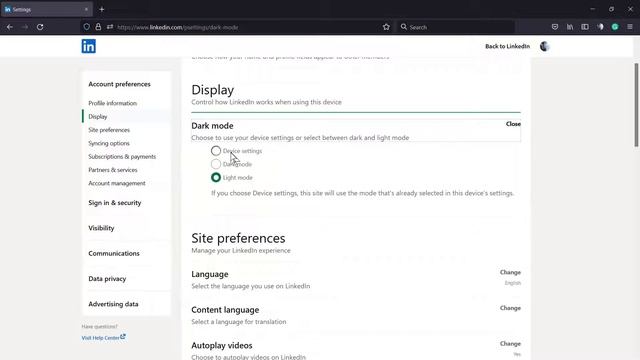Image resolution: width=640 pixels, height=360 pixels.
Task: Open the Firefox hamburger menu
Action: (x=630, y=27)
